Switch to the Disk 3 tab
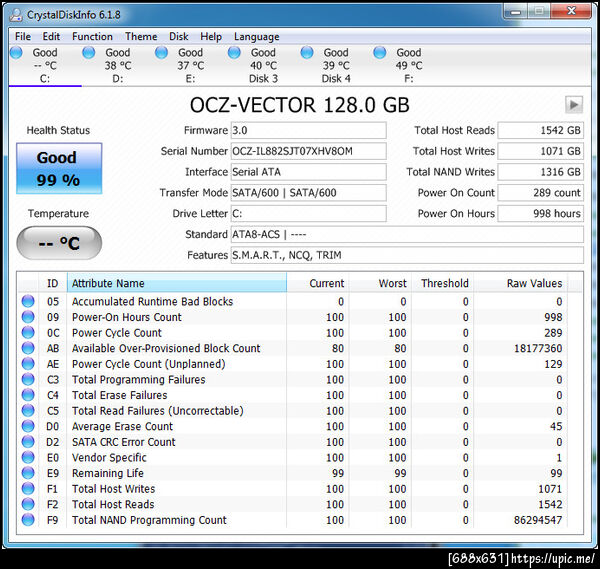Screen dimensions: 600x569 click(x=263, y=65)
